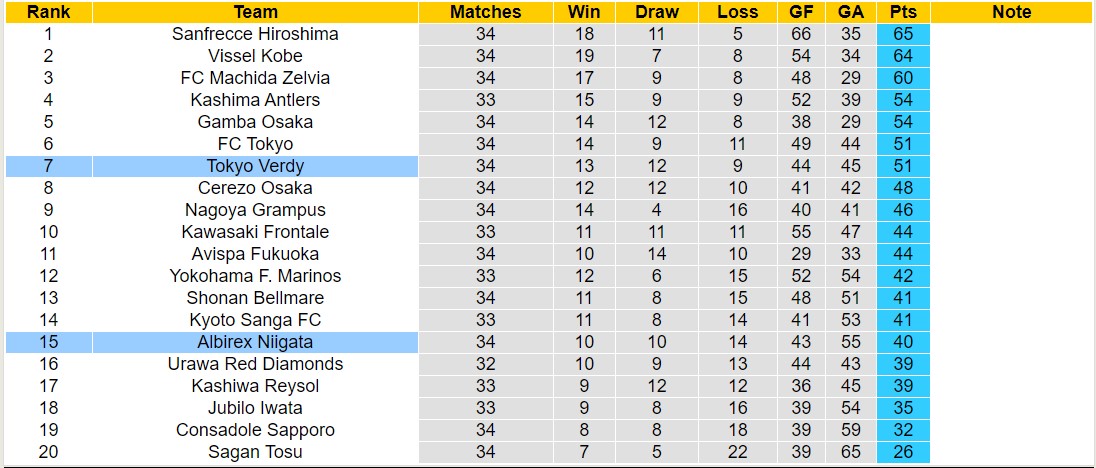Open the Vissel Kobe team link

point(255,56)
